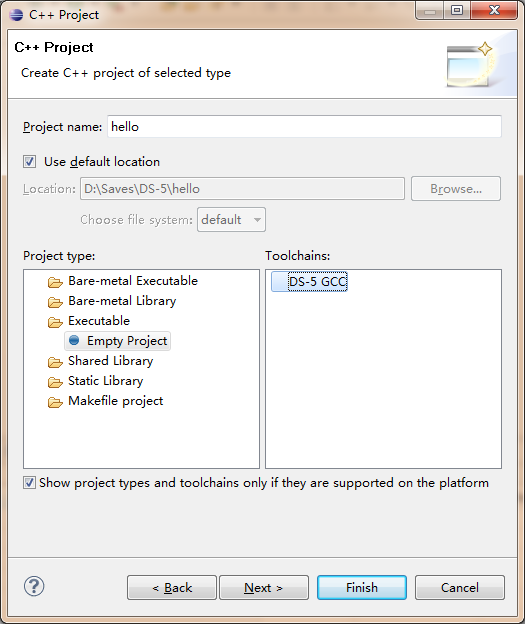Image resolution: width=525 pixels, height=624 pixels.
Task: Click the Browse location button
Action: point(456,189)
